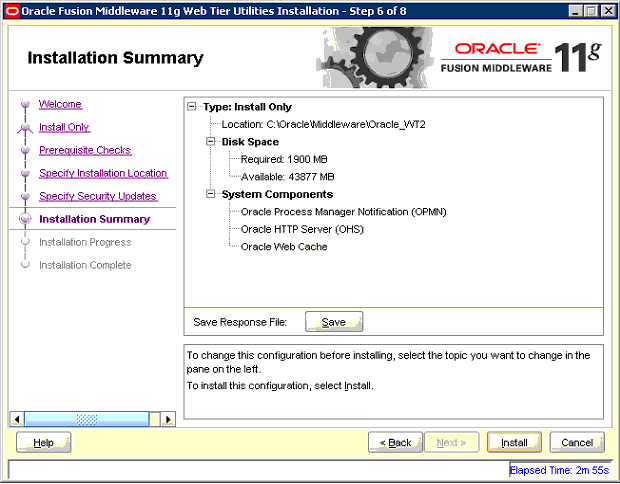Select the Oracle HTTP Server (OHS) row
620x484 pixels.
coord(302,229)
